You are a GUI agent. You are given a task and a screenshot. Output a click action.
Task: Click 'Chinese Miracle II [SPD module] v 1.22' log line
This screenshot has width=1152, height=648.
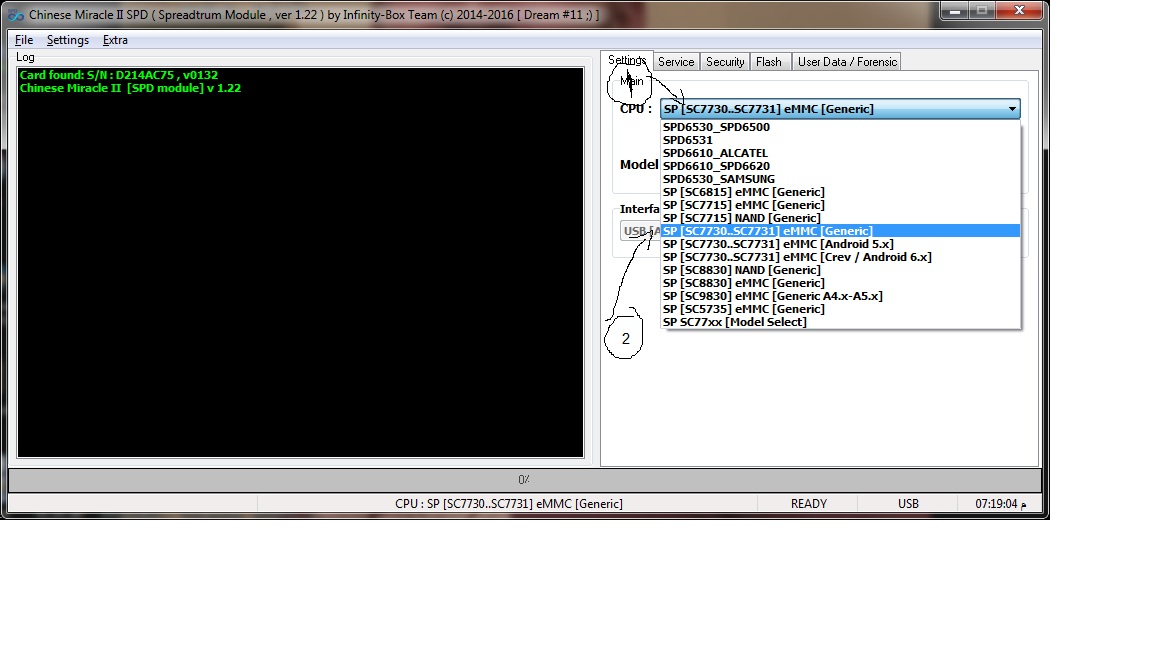pyautogui.click(x=130, y=88)
